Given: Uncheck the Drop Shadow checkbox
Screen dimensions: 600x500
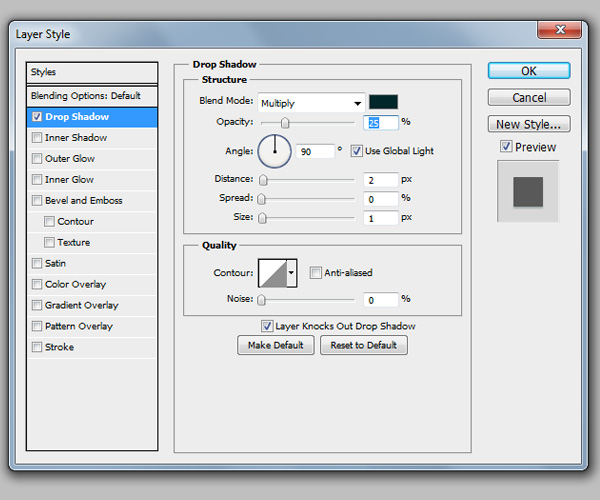Looking at the screenshot, I should (x=37, y=117).
